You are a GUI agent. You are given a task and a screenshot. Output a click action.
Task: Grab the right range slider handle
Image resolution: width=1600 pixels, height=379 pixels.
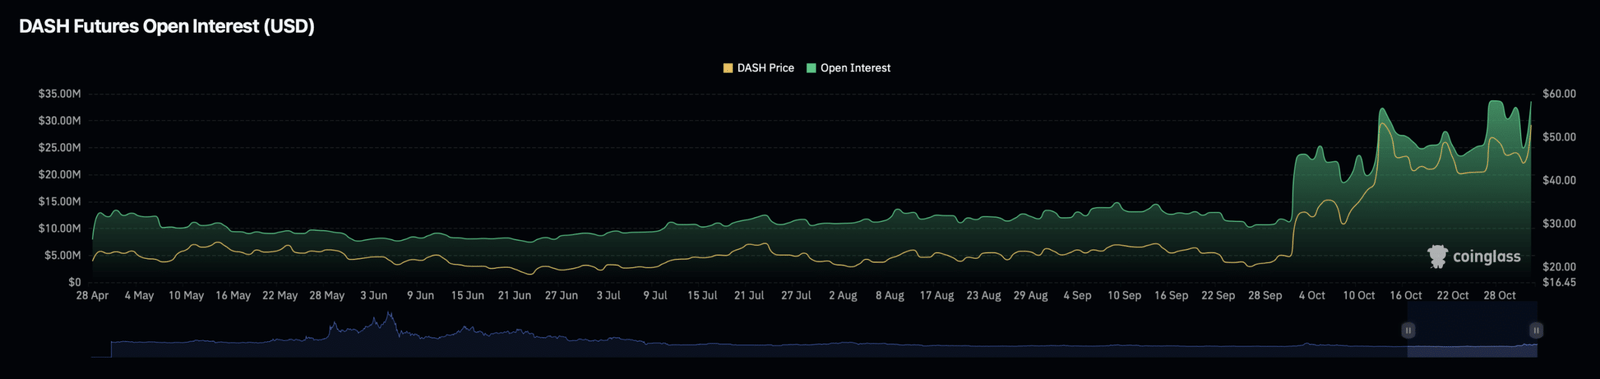1536,330
